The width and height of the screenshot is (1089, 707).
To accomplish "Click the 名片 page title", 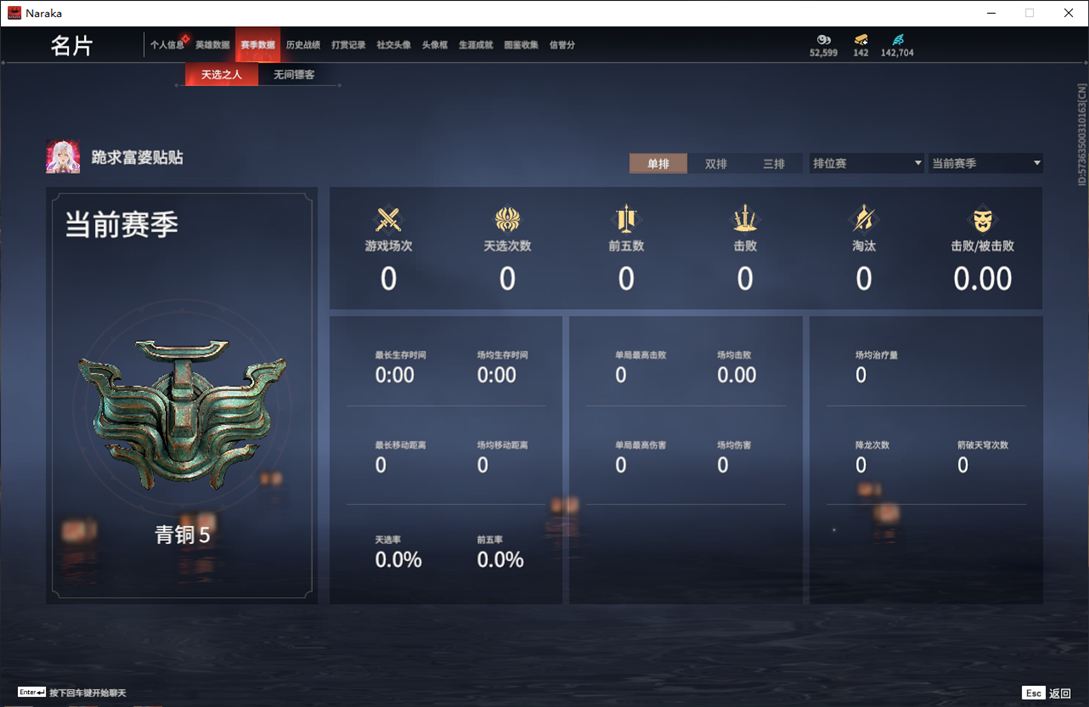I will pos(72,46).
